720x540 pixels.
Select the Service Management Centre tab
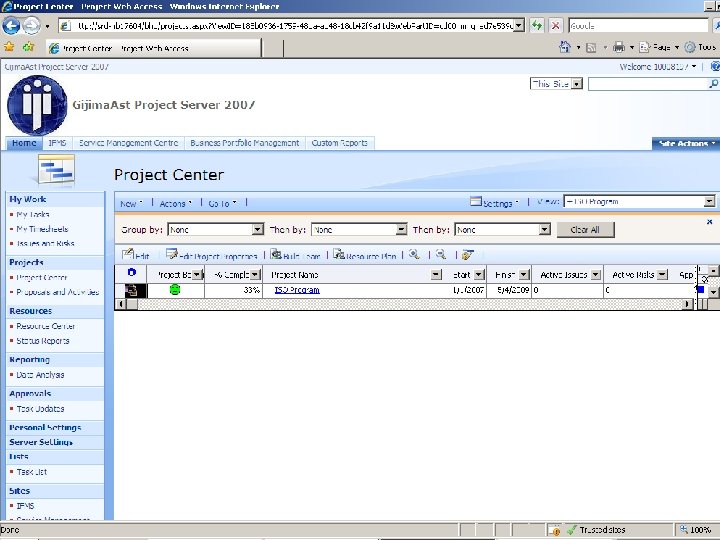click(129, 143)
